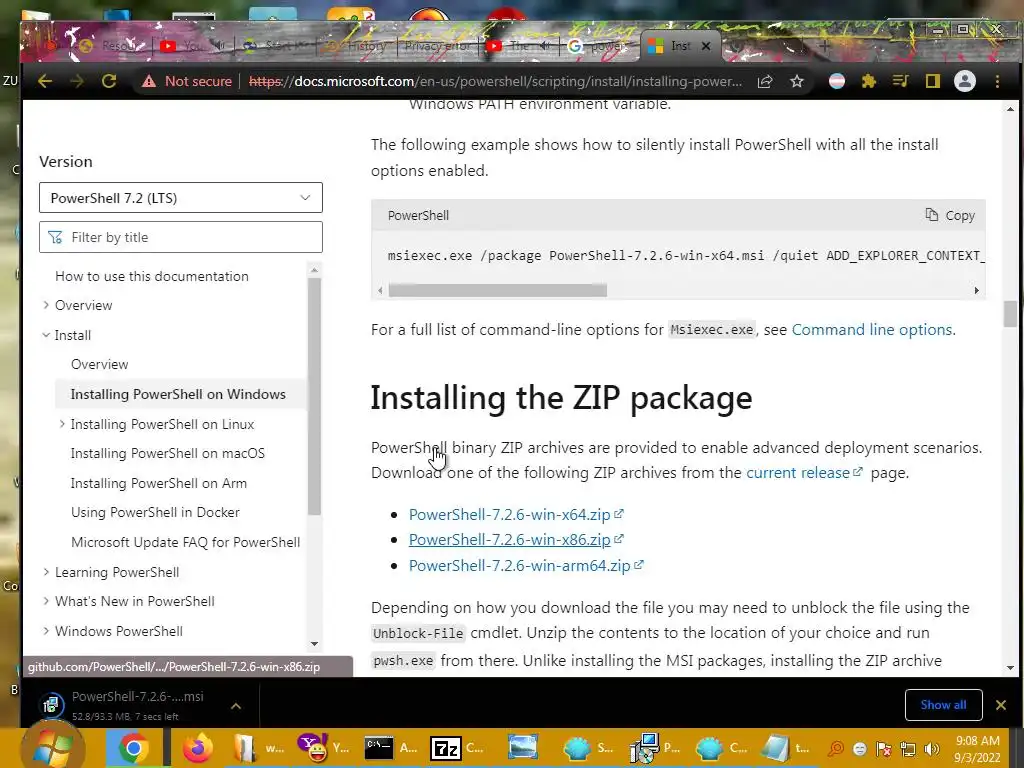Image resolution: width=1024 pixels, height=768 pixels.
Task: Close the current Inst tab
Action: [705, 46]
